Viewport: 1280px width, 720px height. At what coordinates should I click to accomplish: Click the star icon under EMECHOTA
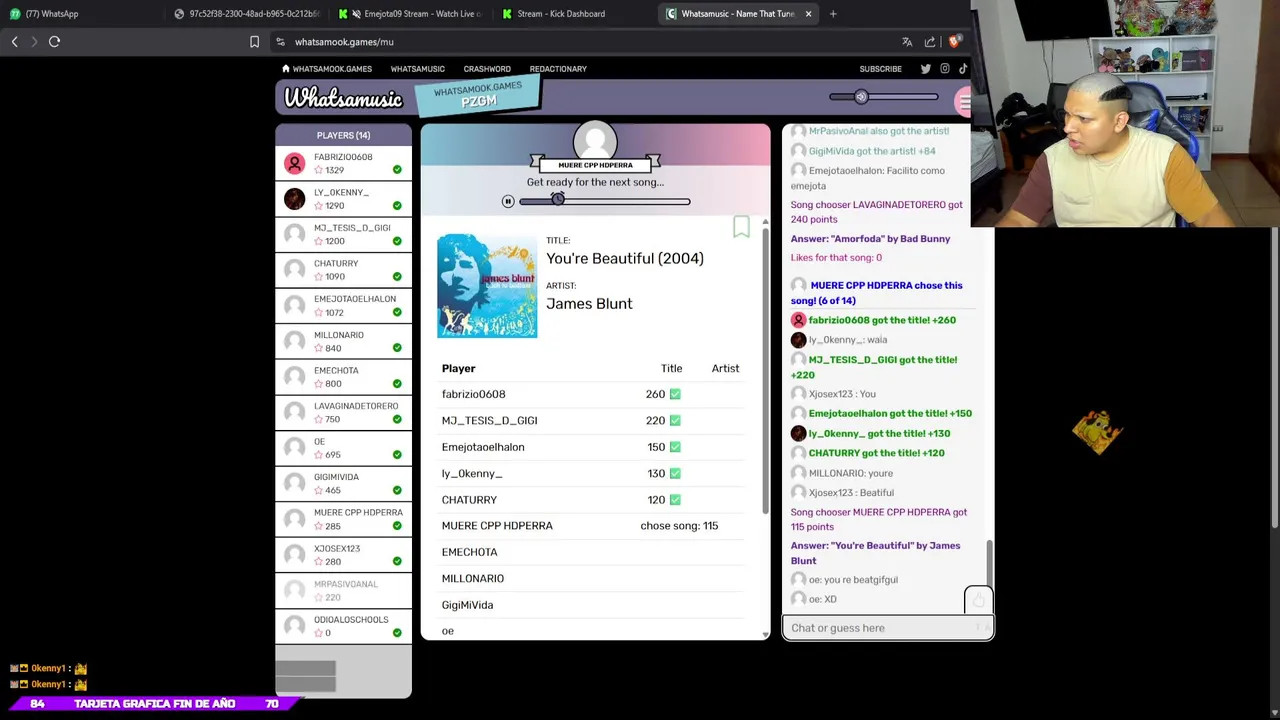click(x=319, y=384)
